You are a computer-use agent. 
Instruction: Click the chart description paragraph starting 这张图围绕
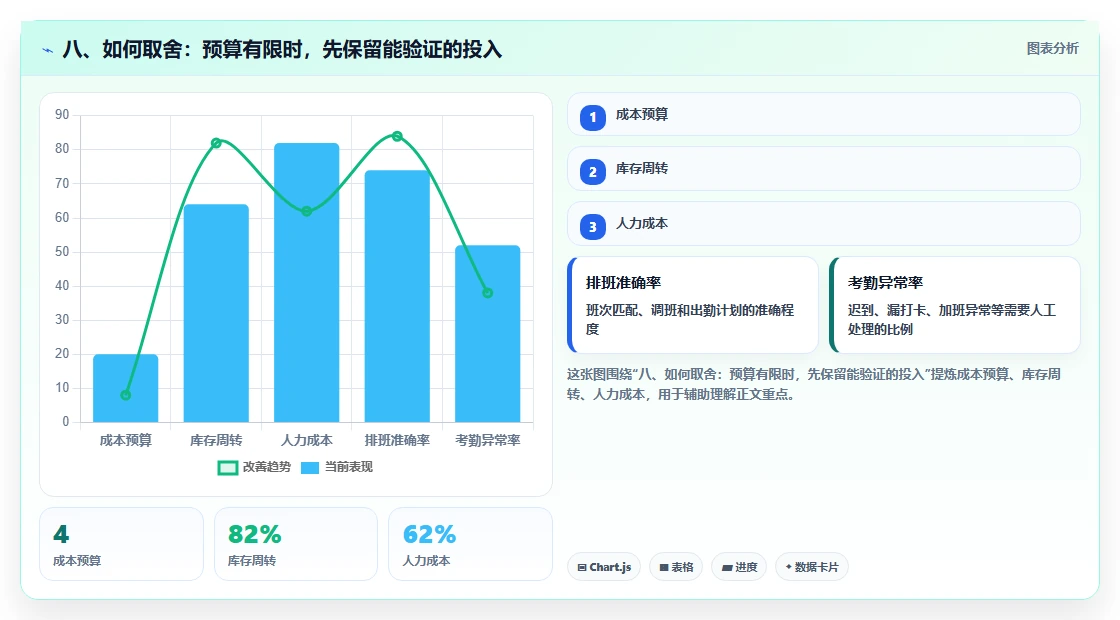(x=814, y=384)
